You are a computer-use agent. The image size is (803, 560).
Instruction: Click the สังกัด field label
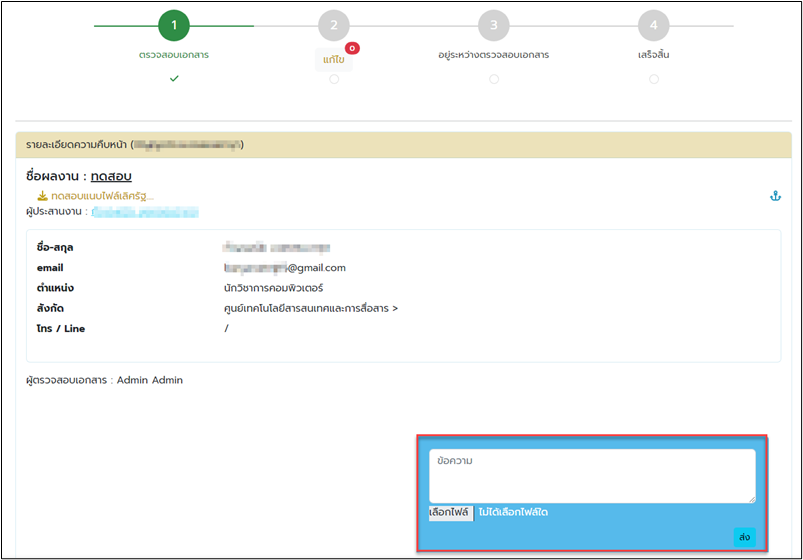[50, 308]
